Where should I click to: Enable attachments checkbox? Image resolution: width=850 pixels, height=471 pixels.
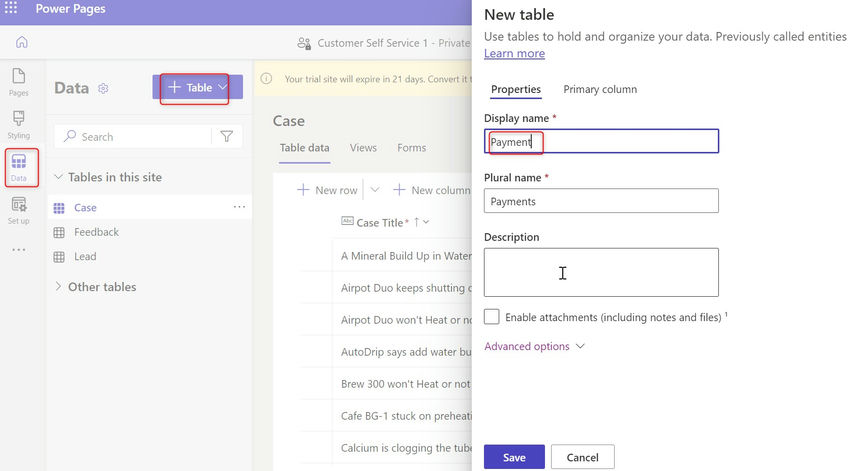pos(492,317)
